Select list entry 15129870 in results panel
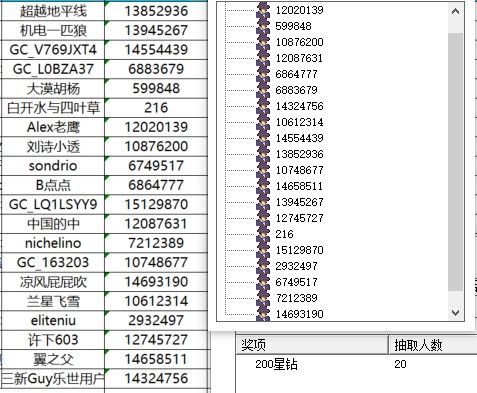Image resolution: width=477 pixels, height=393 pixels. point(299,250)
